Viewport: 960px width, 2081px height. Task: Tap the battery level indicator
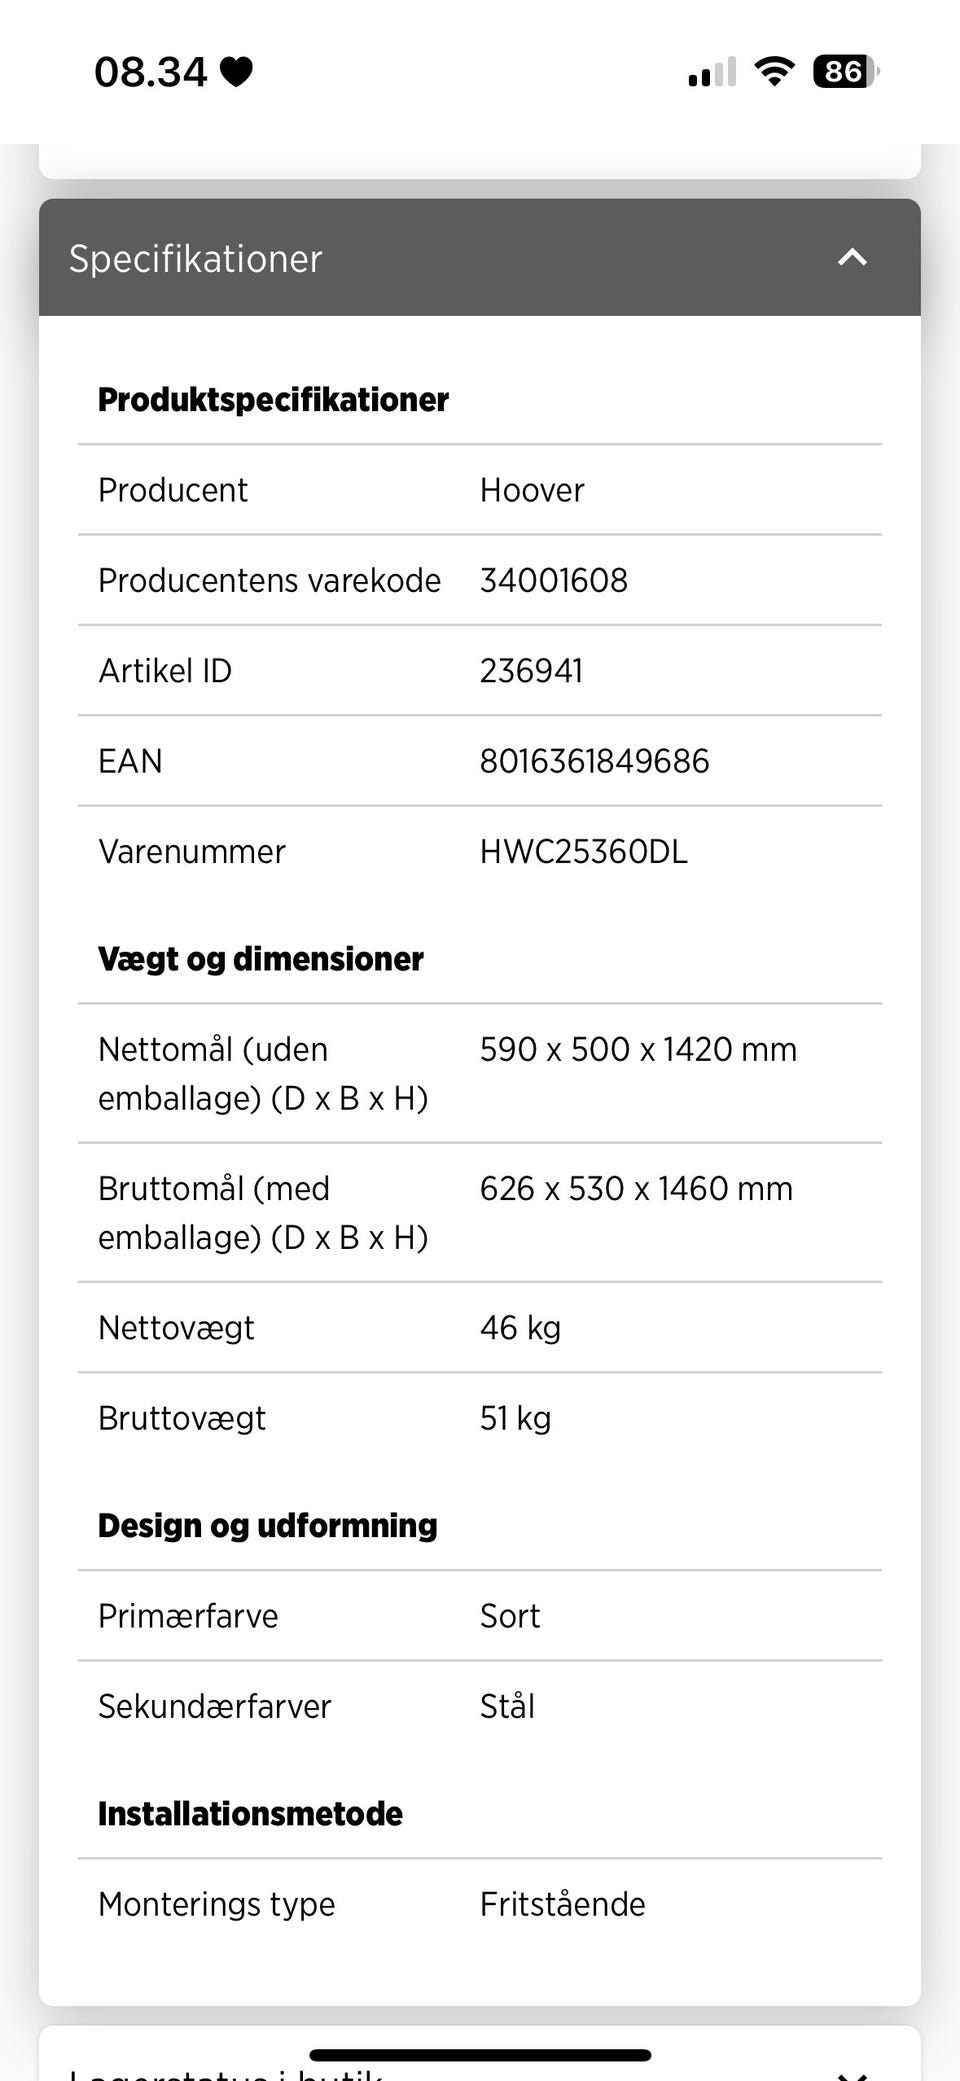845,72
